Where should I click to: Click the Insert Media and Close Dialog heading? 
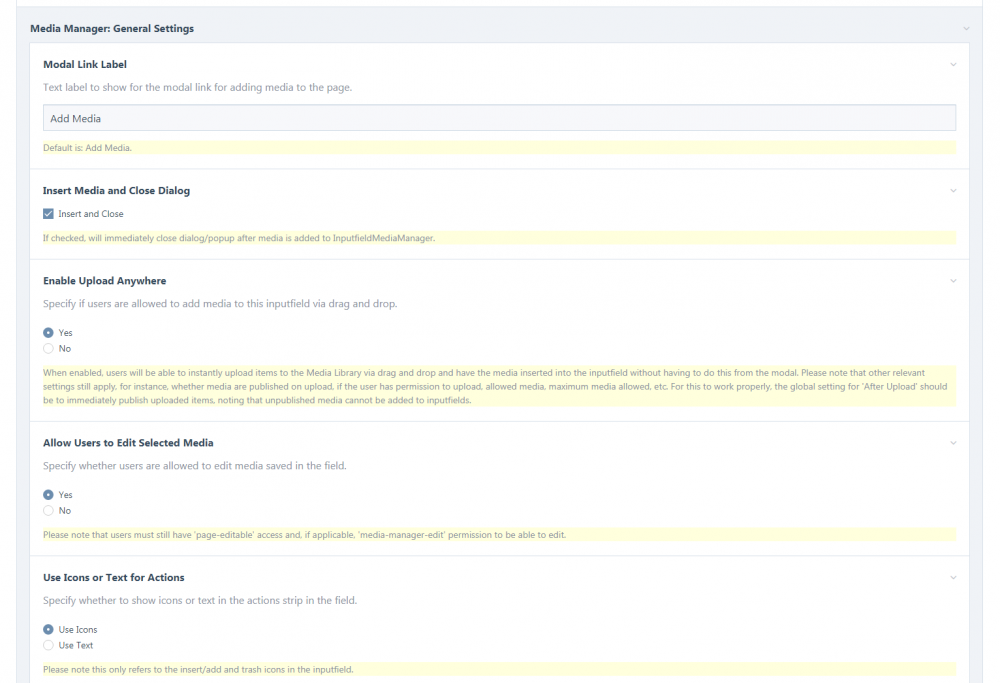(116, 190)
